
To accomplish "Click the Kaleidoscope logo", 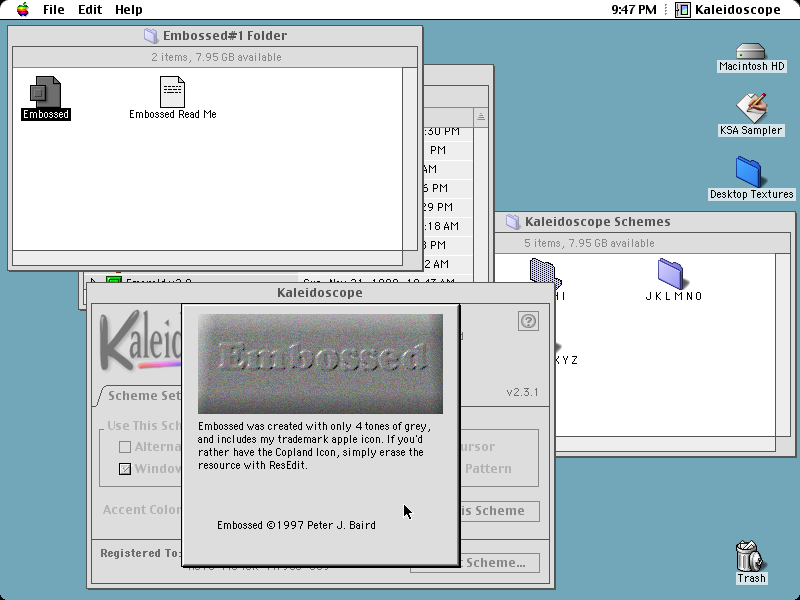I will (140, 341).
